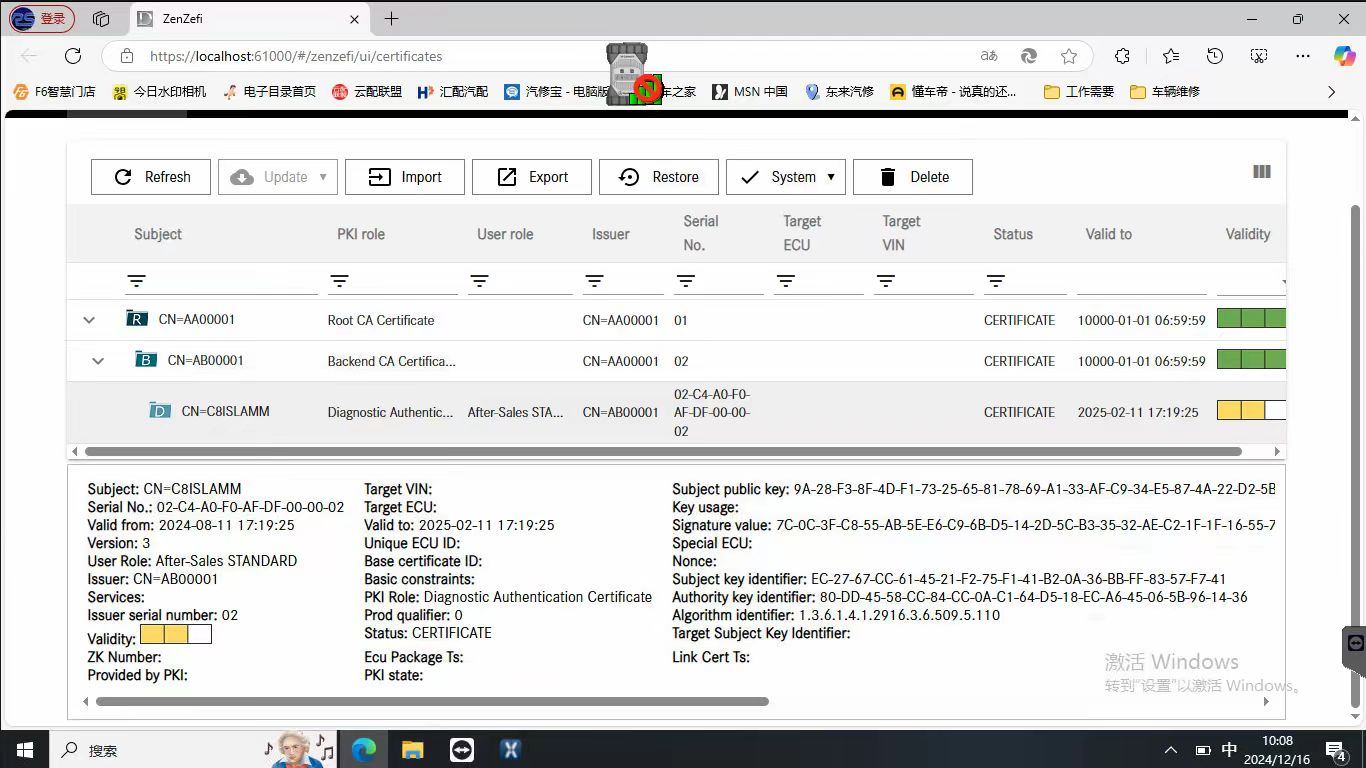
Task: Click the Restore button
Action: [x=659, y=177]
